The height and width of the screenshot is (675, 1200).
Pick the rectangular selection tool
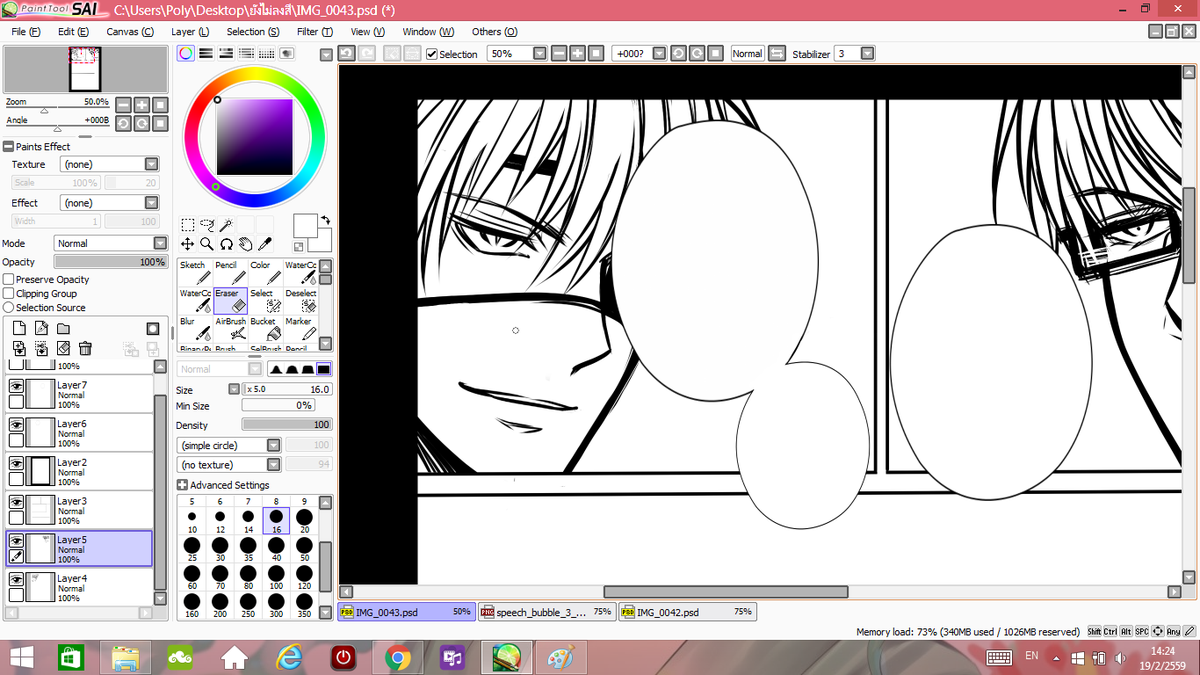[188, 225]
